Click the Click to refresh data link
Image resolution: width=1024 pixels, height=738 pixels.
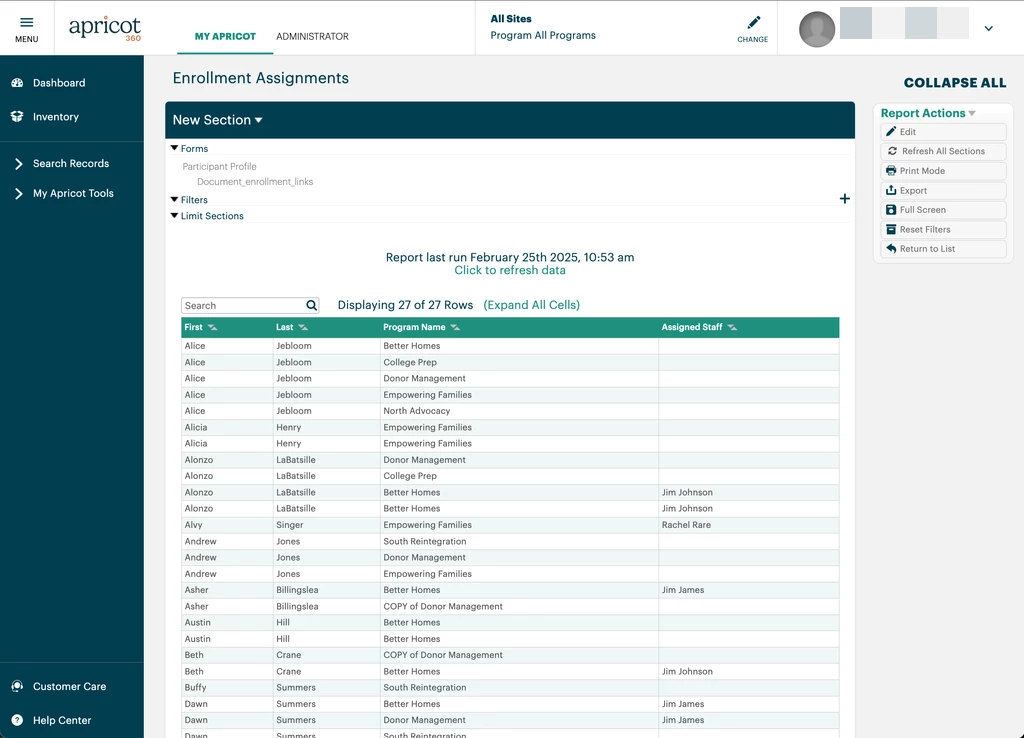tap(510, 270)
